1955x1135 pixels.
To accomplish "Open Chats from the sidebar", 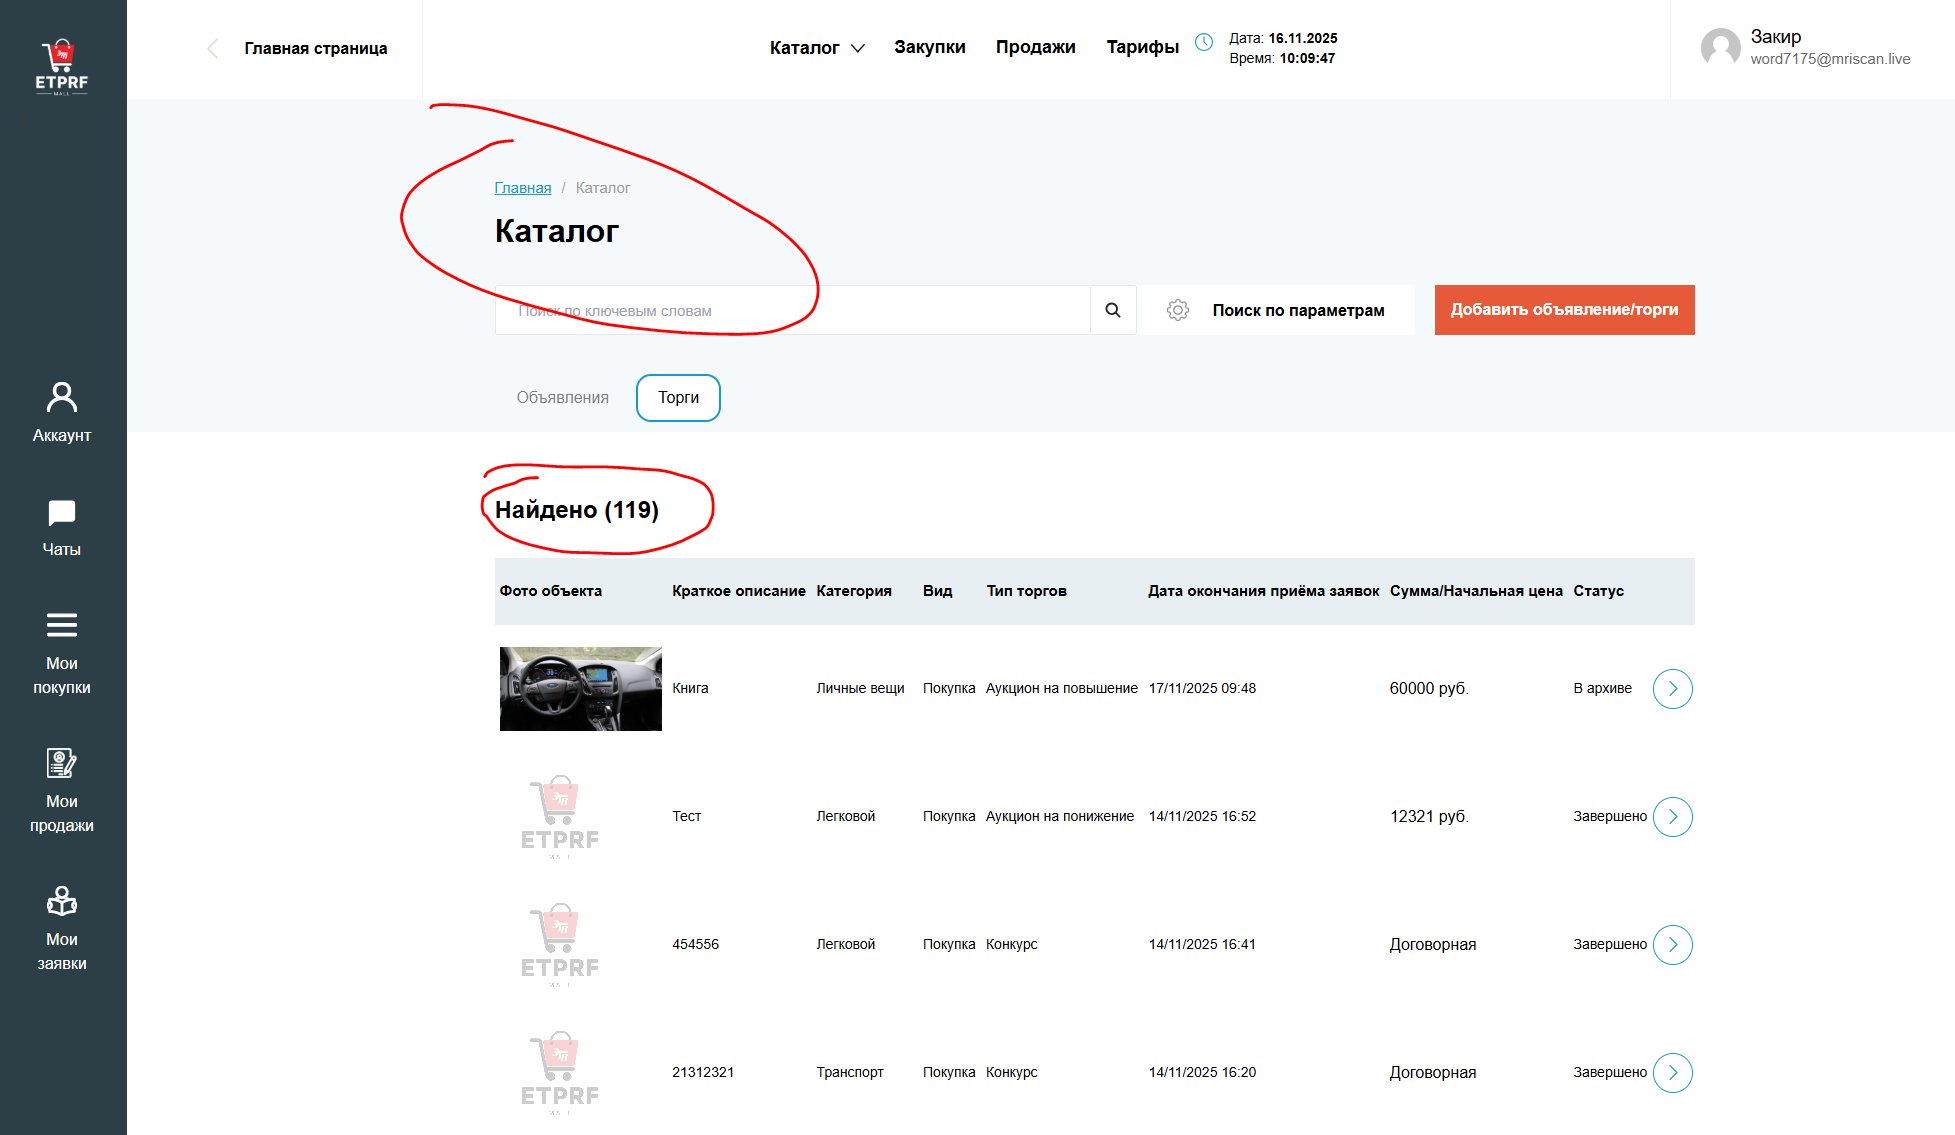I will coord(62,527).
